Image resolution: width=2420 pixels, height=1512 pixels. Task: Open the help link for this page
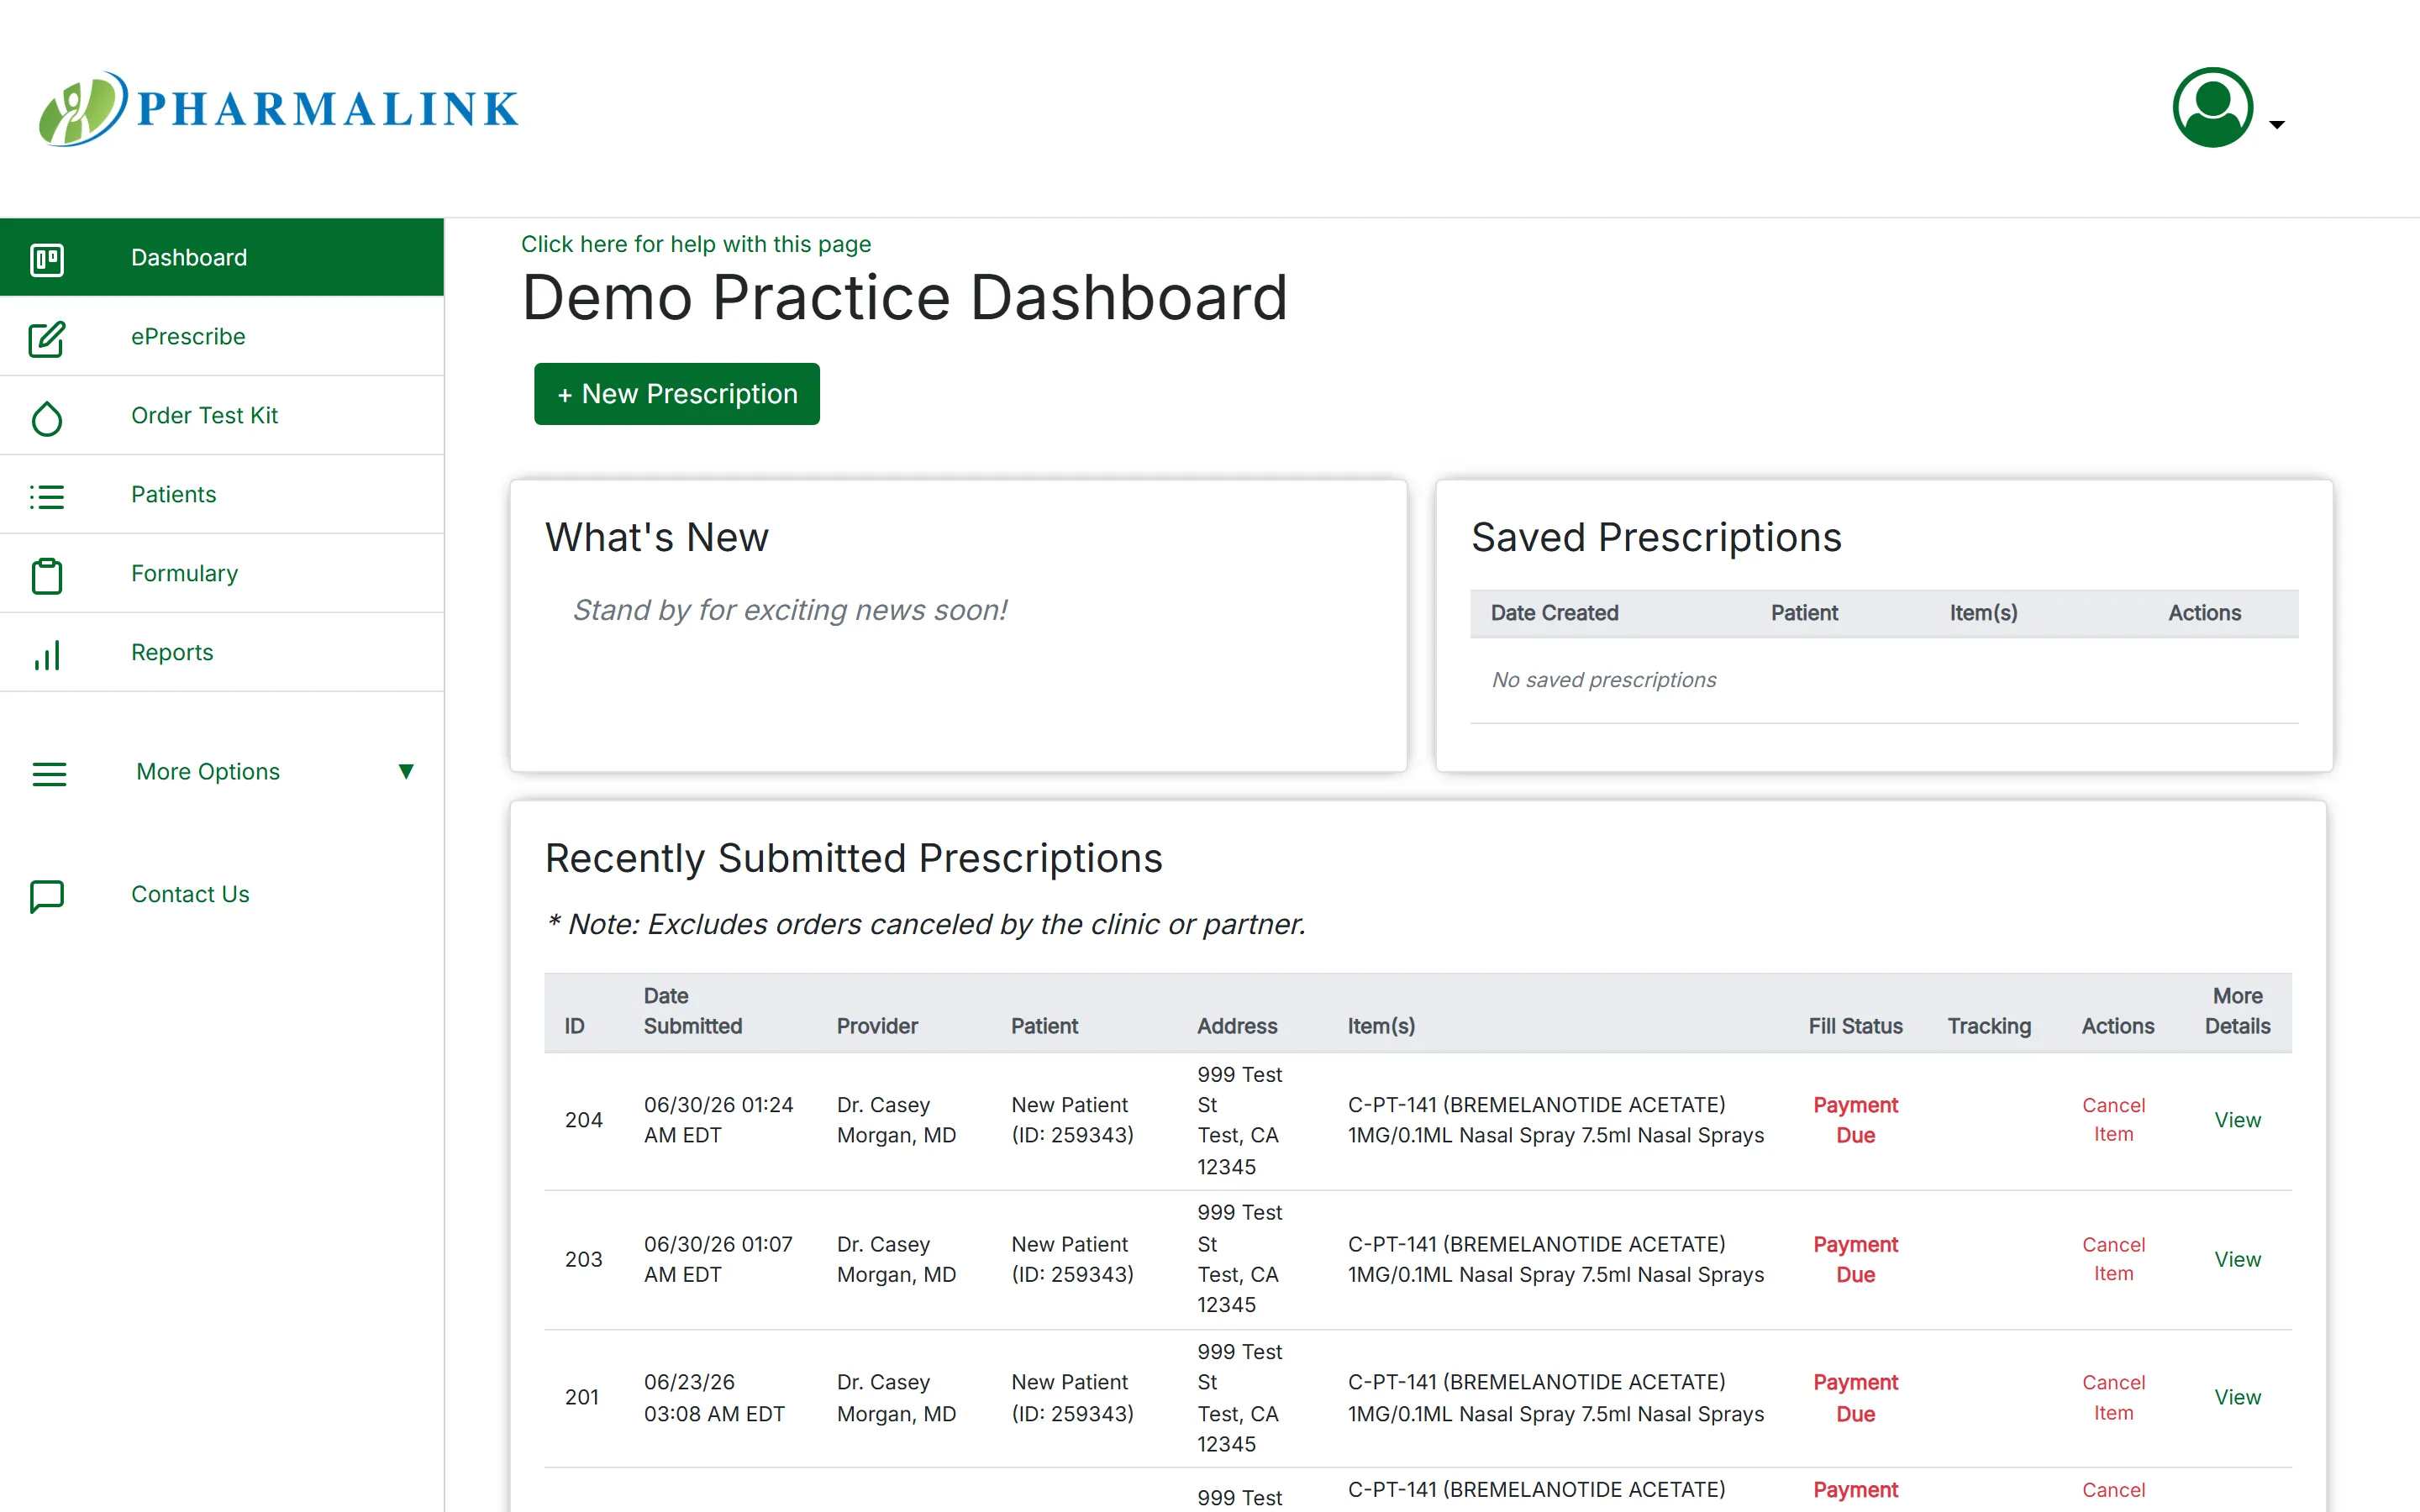pyautogui.click(x=696, y=244)
